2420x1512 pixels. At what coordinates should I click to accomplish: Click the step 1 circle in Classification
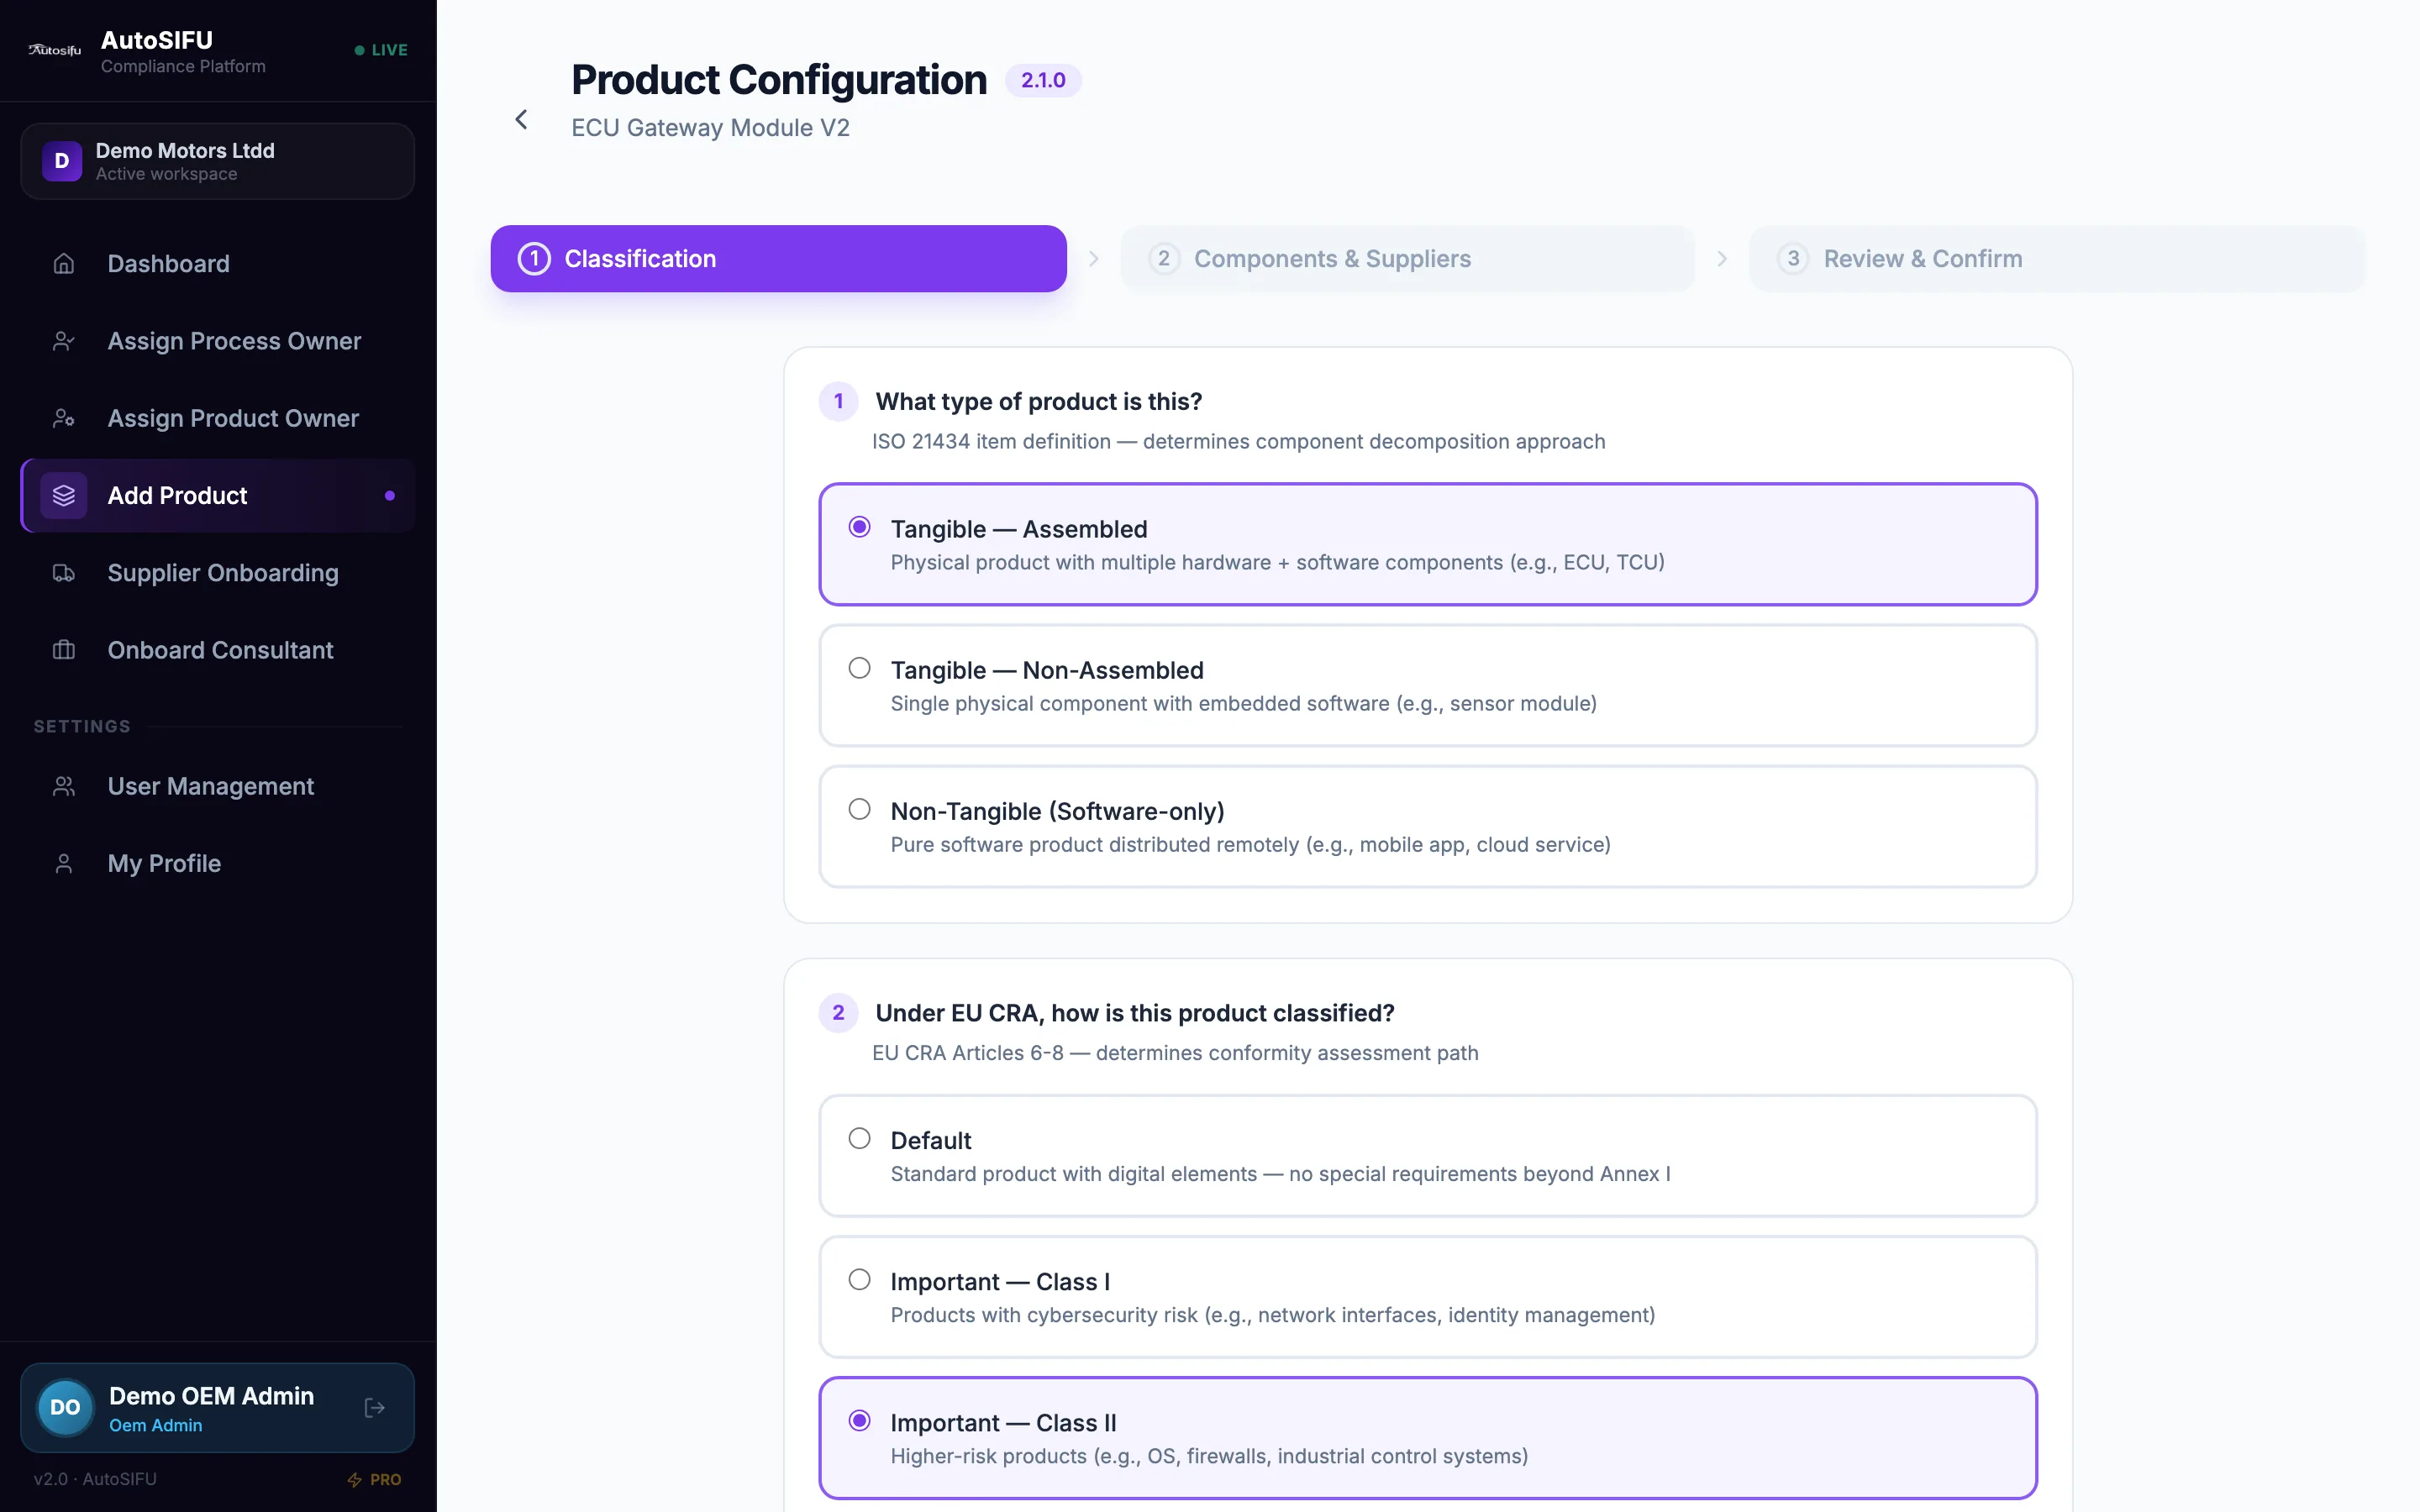coord(534,259)
